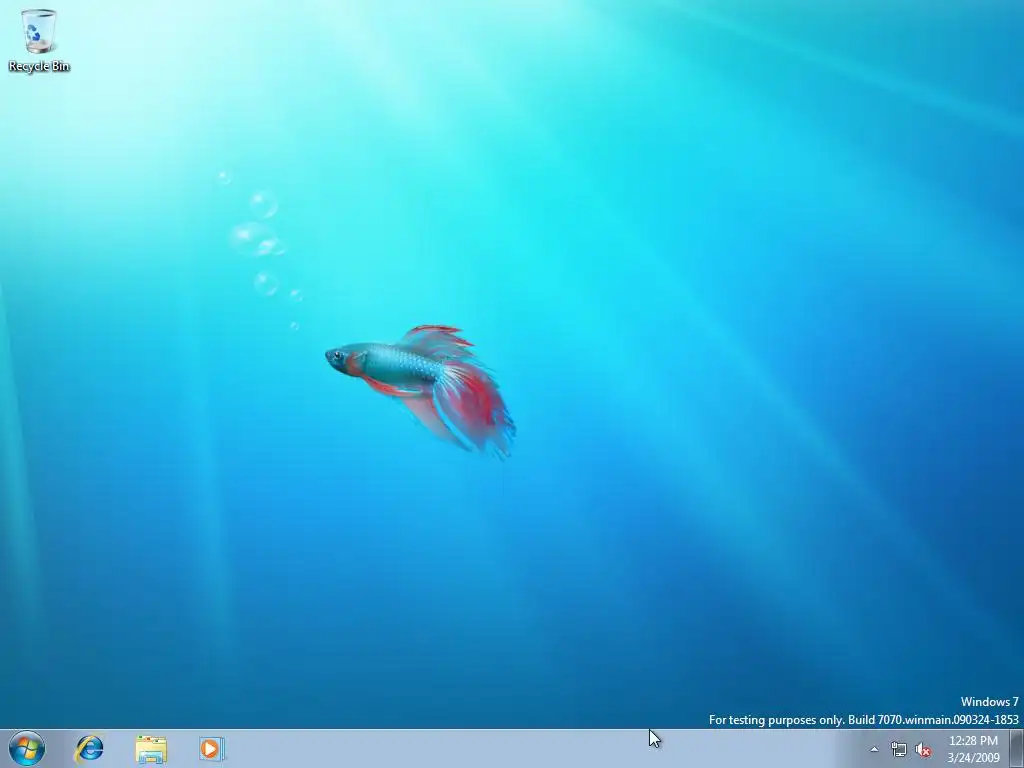Viewport: 1024px width, 768px height.
Task: Open the clock showing 12:28 PM
Action: click(x=973, y=749)
